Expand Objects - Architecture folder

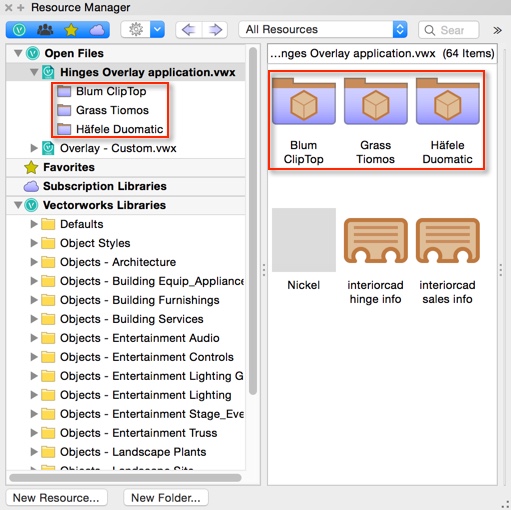34,262
